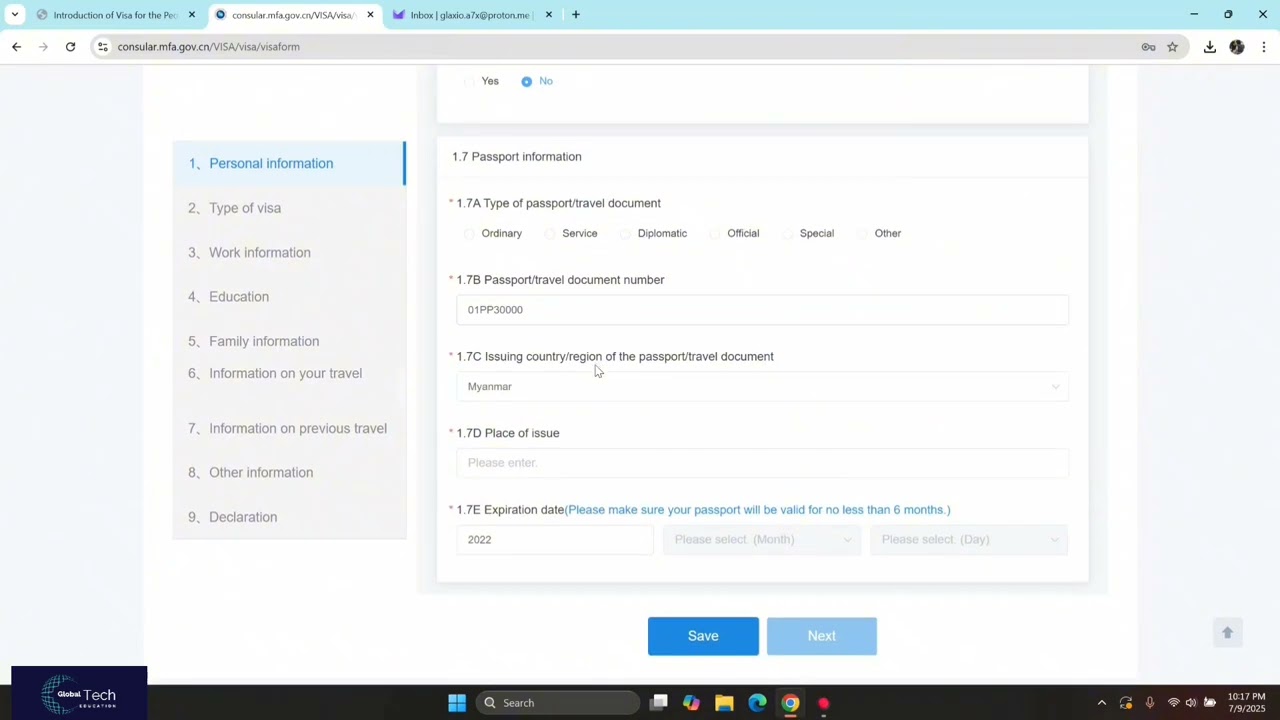Close the Proton inbox tab
The height and width of the screenshot is (720, 1280).
coord(548,15)
